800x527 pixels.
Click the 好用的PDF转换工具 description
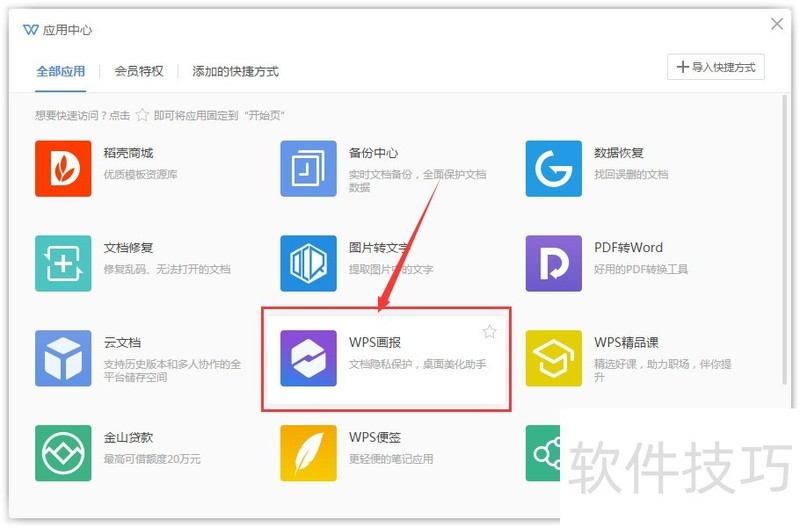[641, 269]
